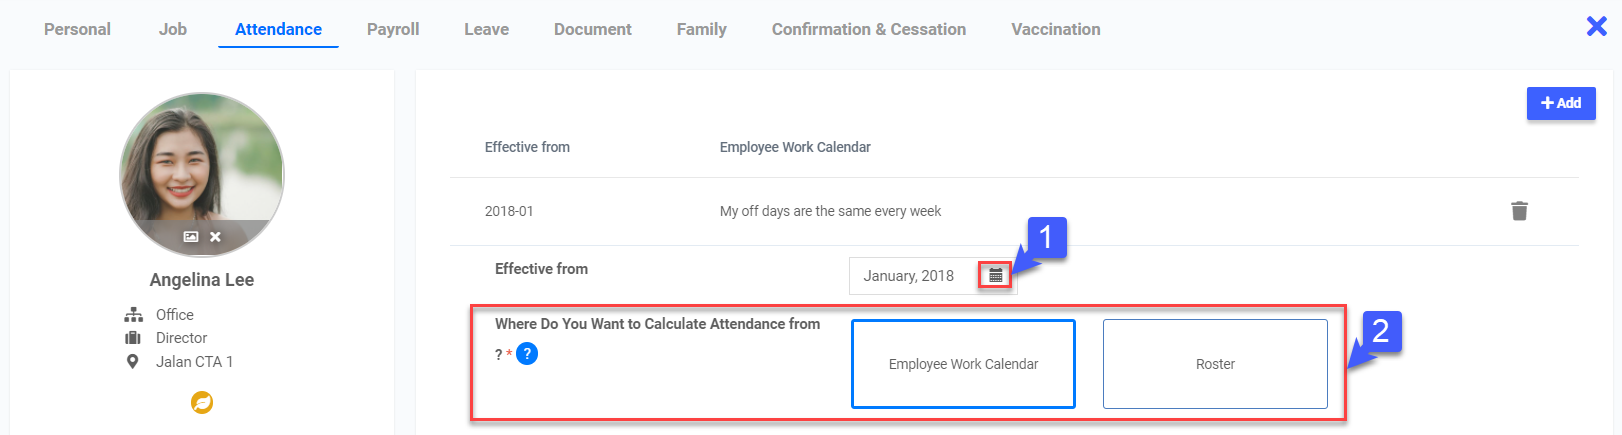Open the Confirmation & Cessation tab

pyautogui.click(x=868, y=29)
